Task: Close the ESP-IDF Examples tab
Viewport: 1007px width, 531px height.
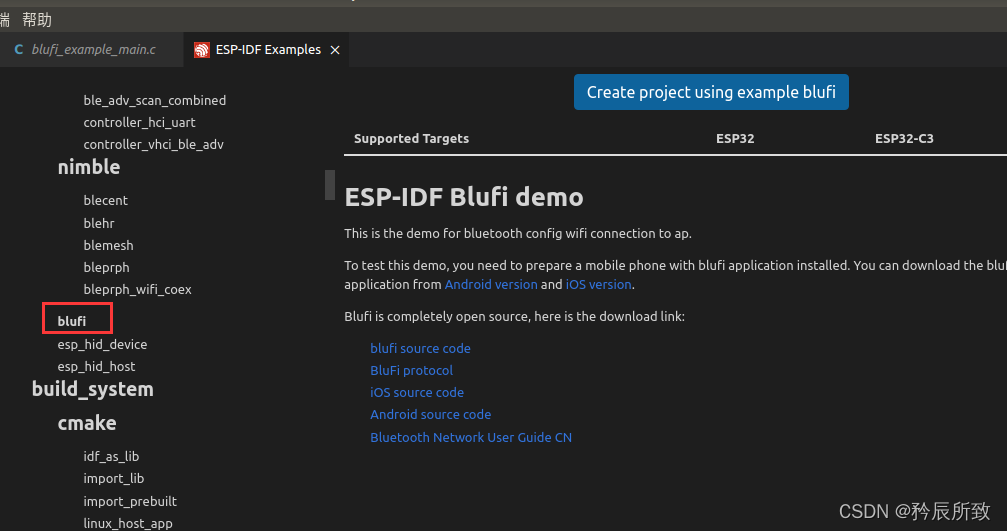Action: (x=335, y=50)
